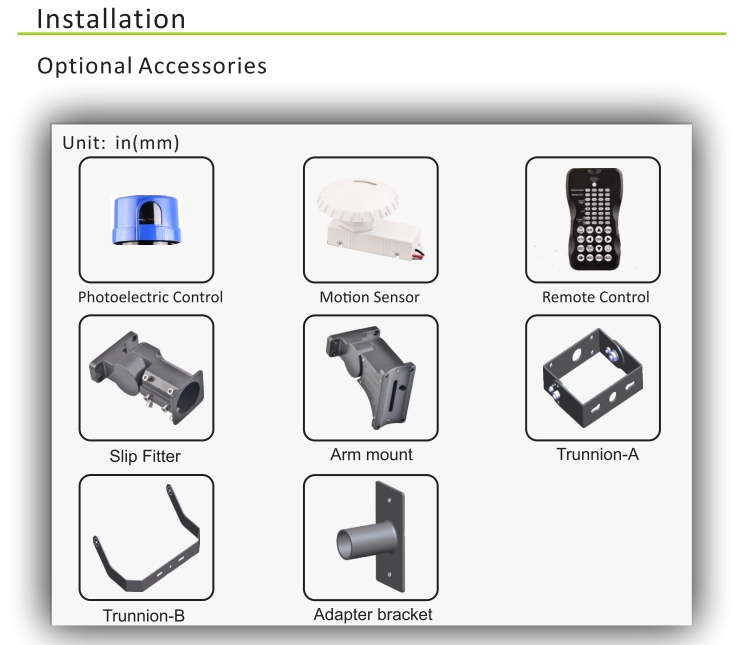
Task: Open the Slip Fitter product image
Action: point(146,378)
